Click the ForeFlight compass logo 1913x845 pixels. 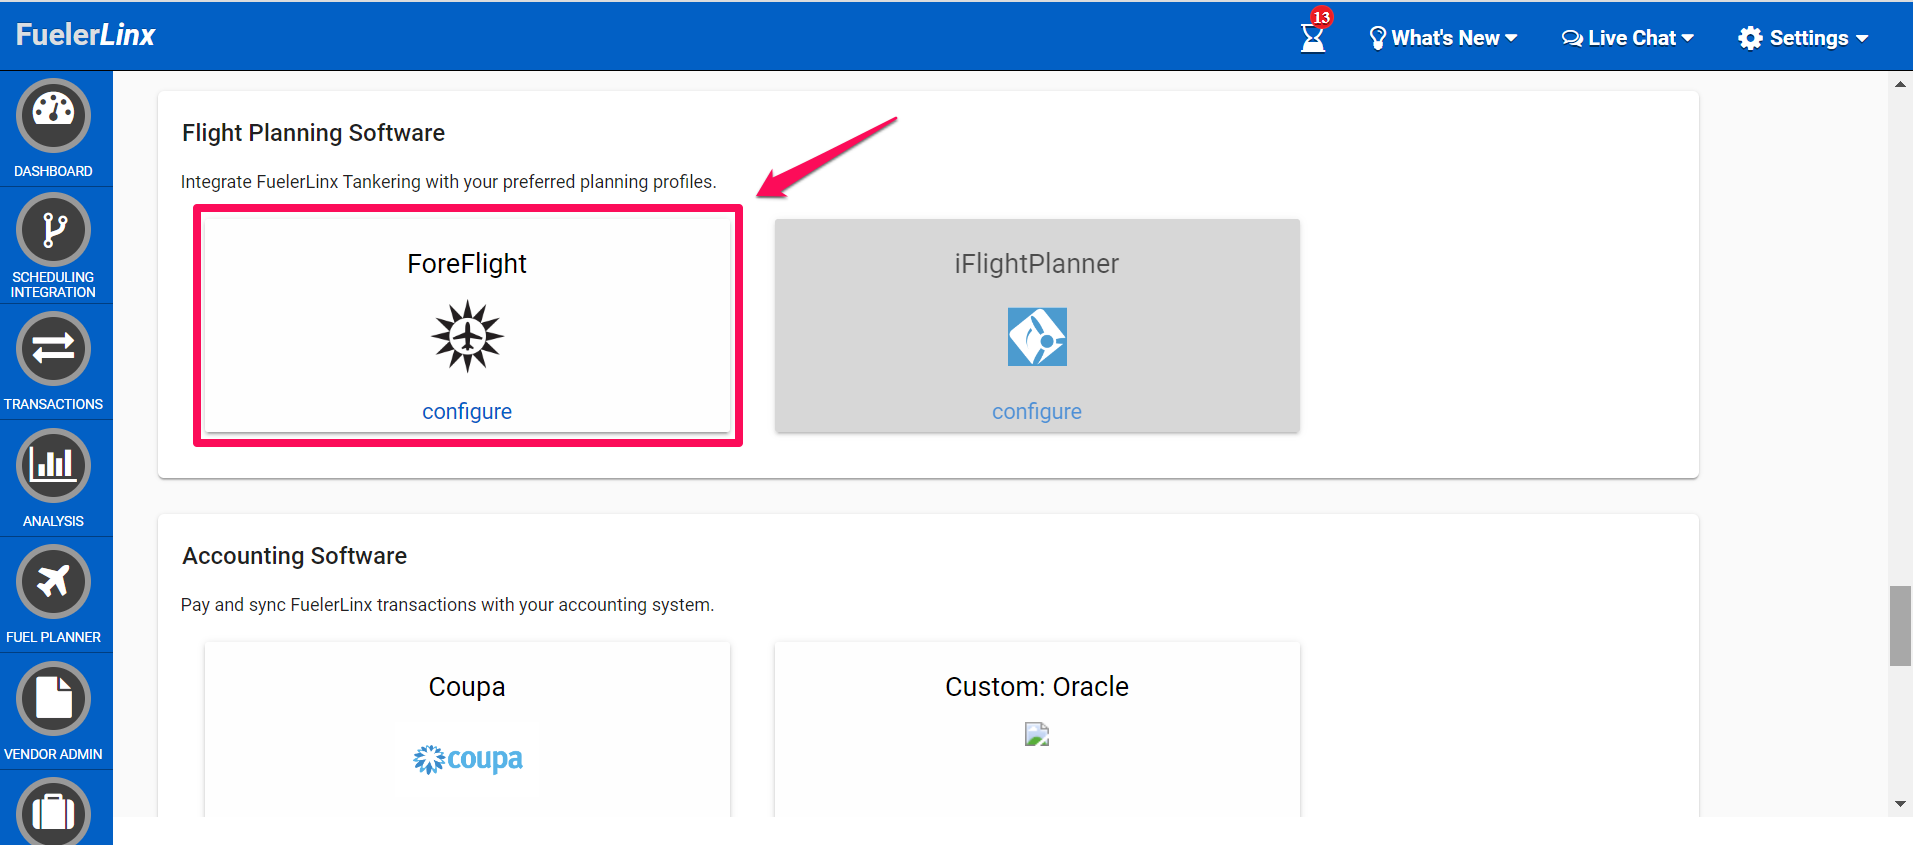(467, 337)
